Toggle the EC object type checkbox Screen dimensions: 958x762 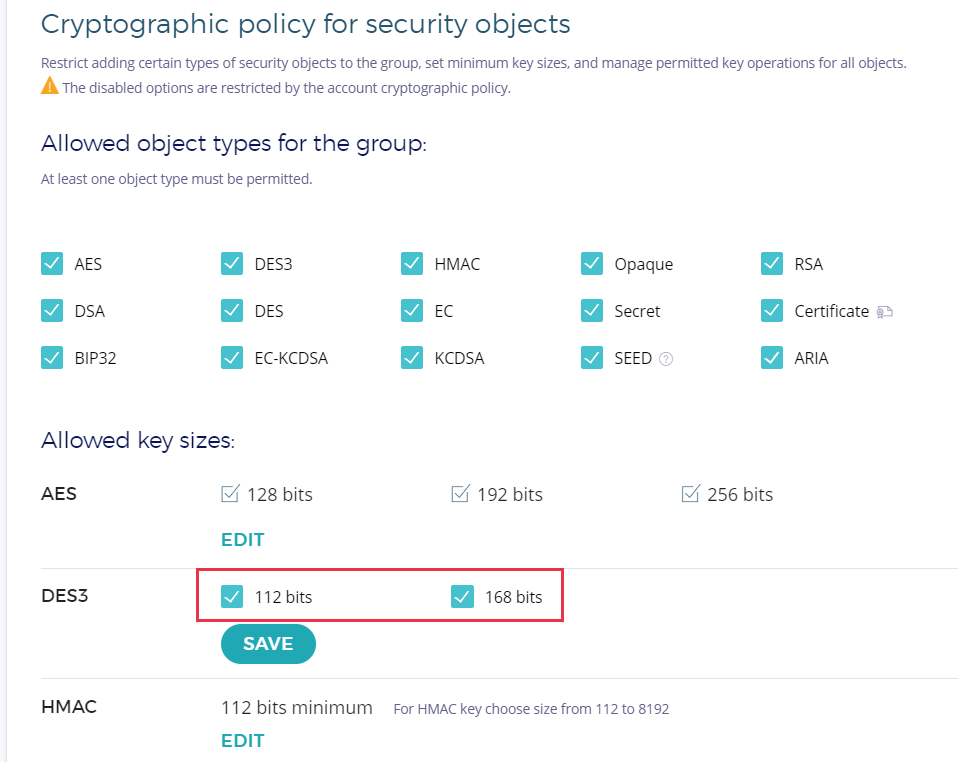(x=412, y=311)
